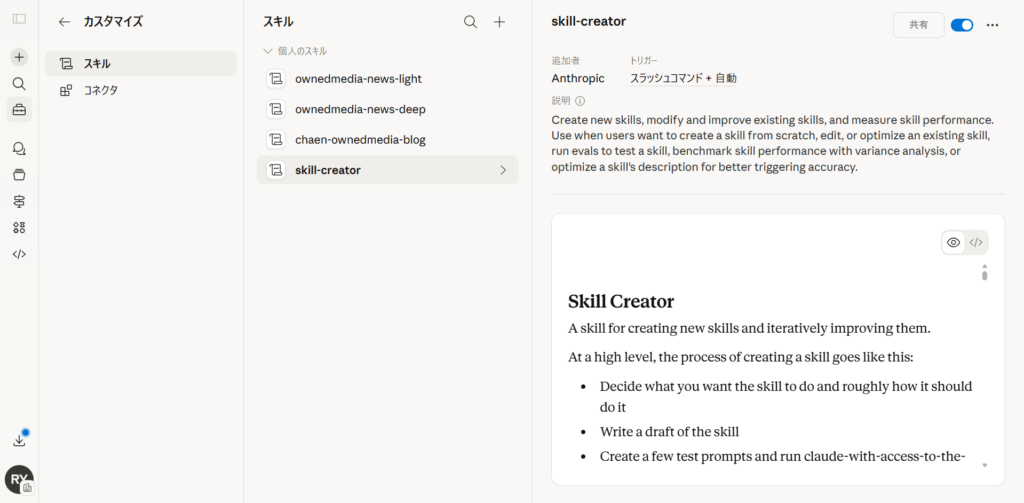Toggle the left sidebar panel icon
Image resolution: width=1024 pixels, height=503 pixels.
[x=19, y=19]
